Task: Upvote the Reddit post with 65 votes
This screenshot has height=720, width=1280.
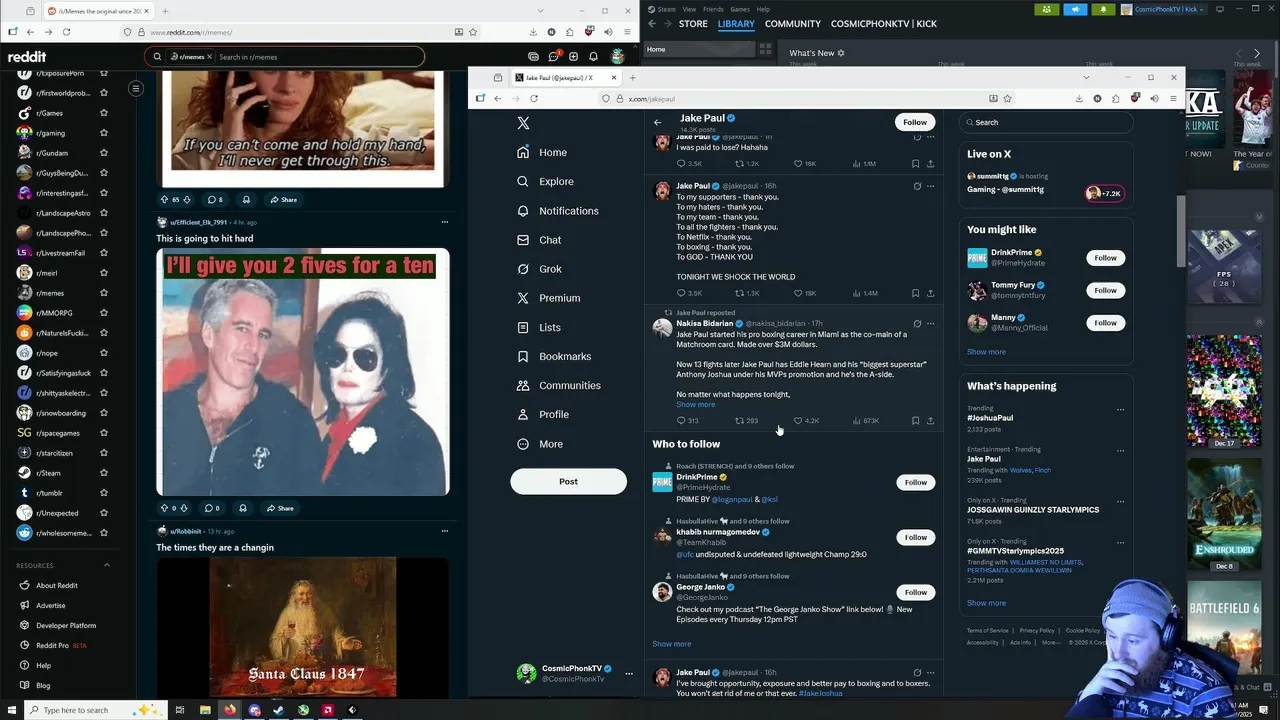Action: [x=165, y=199]
